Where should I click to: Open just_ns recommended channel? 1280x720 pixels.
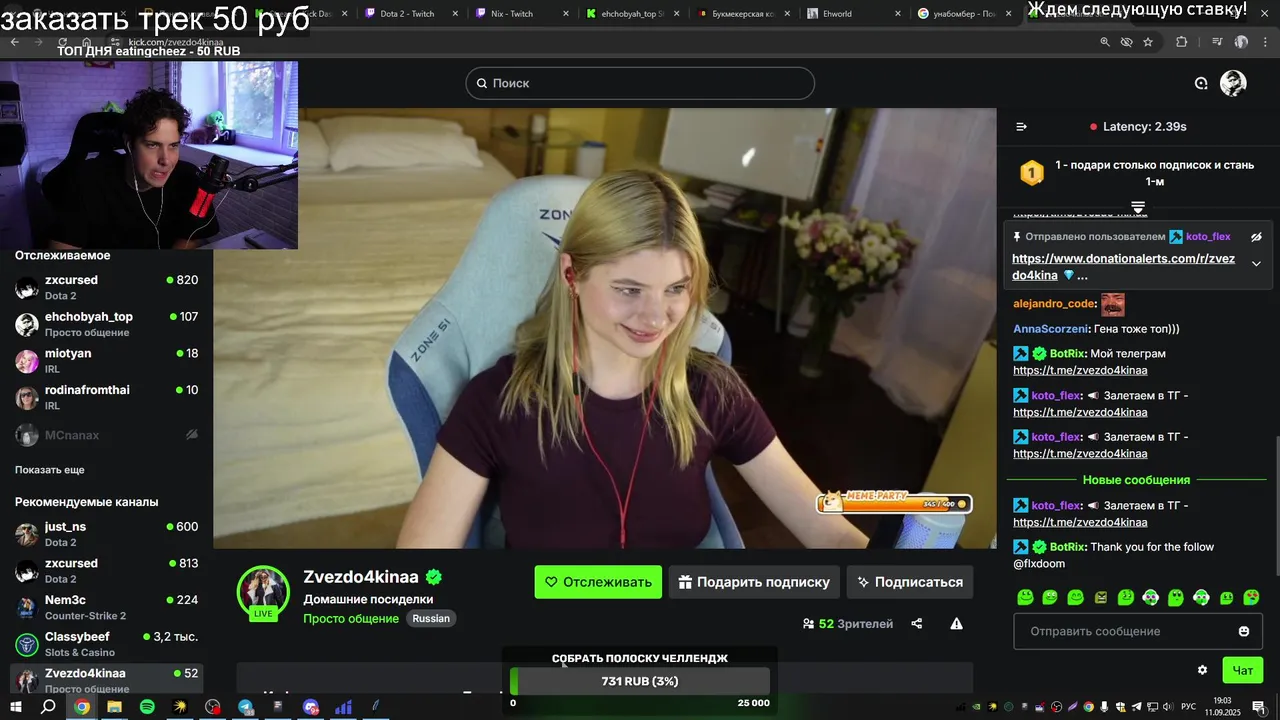pos(106,534)
